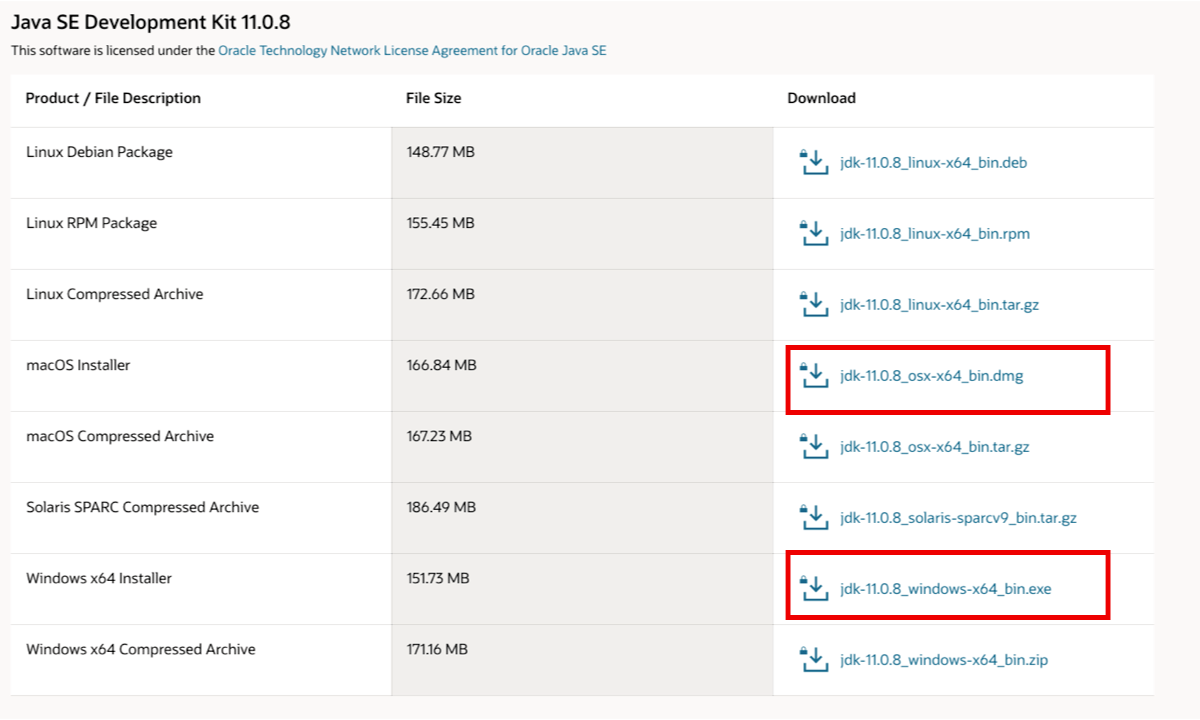The height and width of the screenshot is (720, 1200).
Task: Download jdk-11.0.8_linux-x64_bin.tar.gz
Action: click(940, 305)
